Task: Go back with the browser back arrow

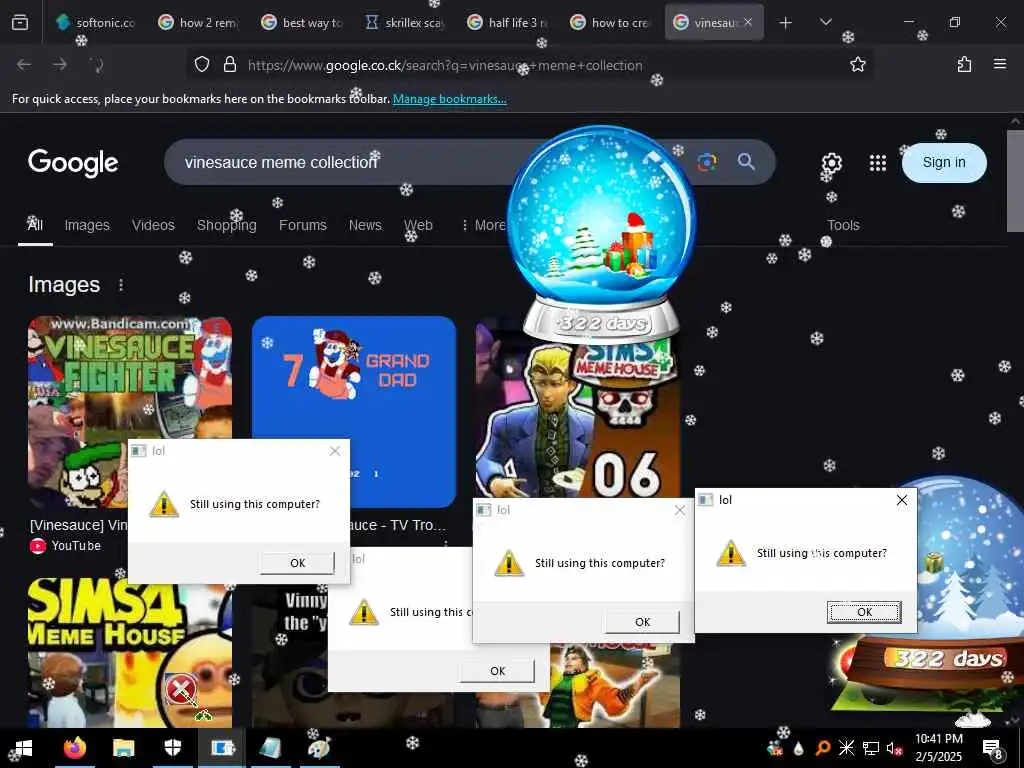Action: tap(24, 65)
